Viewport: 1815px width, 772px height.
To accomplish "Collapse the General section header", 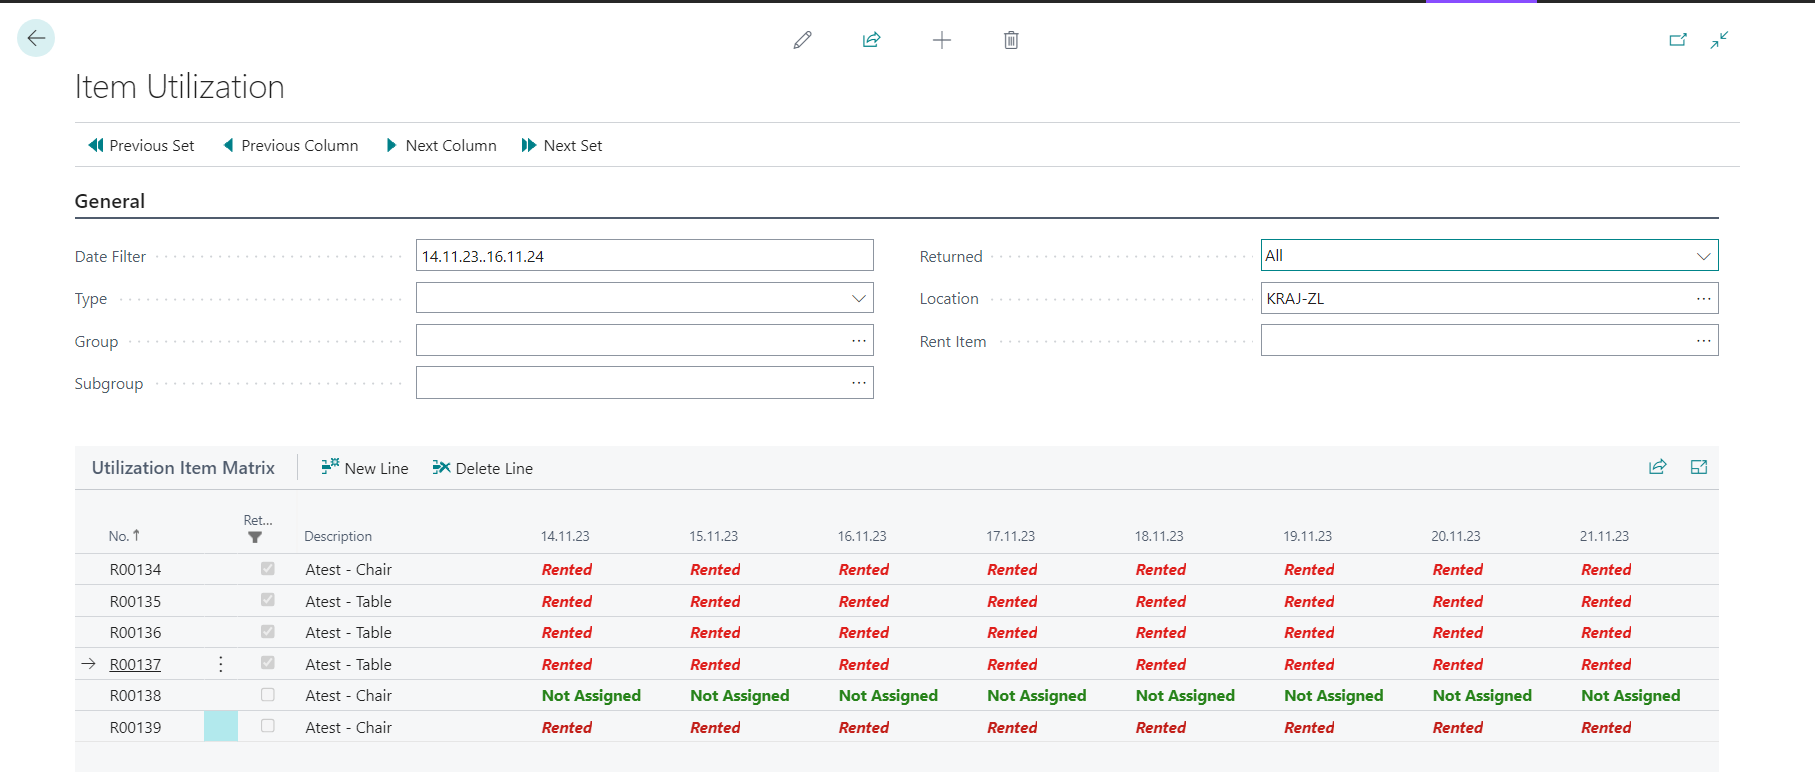I will pos(110,201).
